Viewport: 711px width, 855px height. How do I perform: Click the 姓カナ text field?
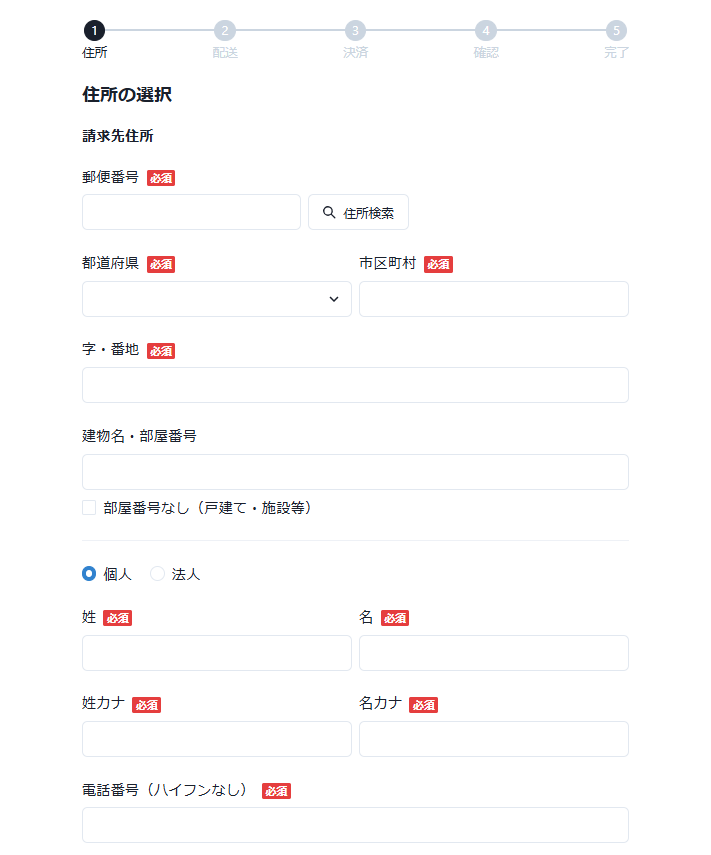point(216,739)
